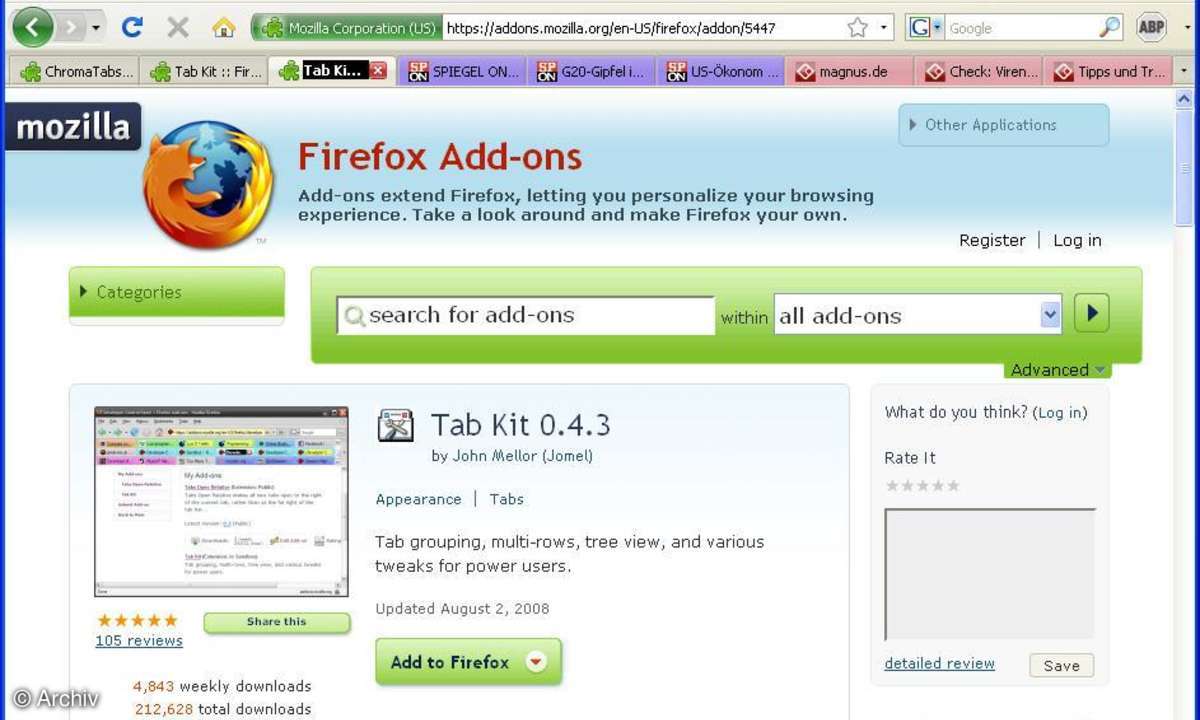
Task: Click the magnifier icon in Google search box
Action: (x=1109, y=28)
